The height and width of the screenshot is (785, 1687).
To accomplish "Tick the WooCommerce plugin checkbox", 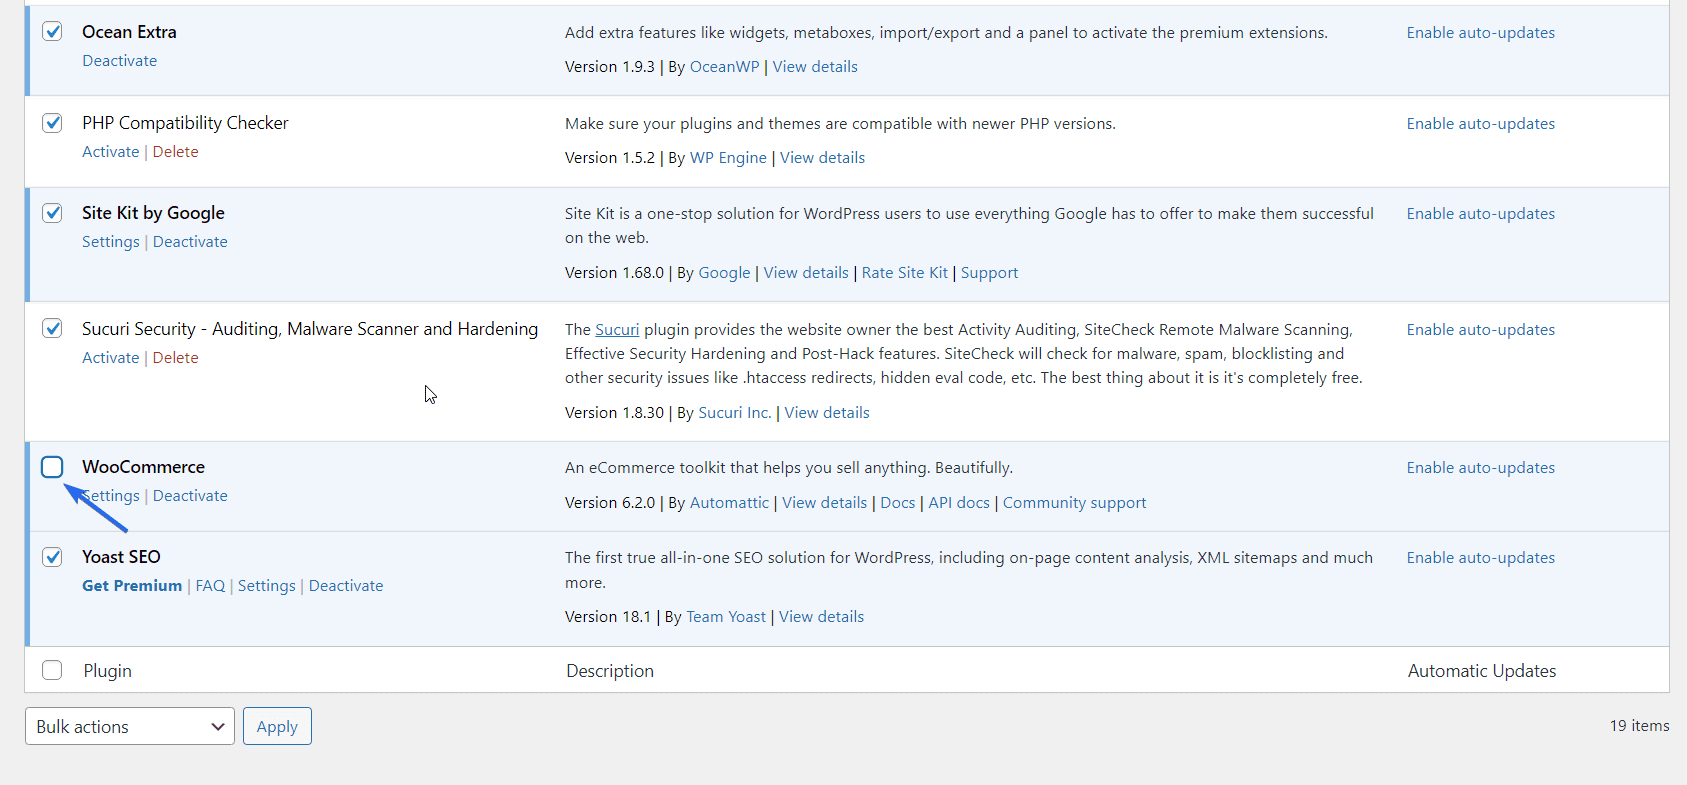I will click(x=52, y=467).
